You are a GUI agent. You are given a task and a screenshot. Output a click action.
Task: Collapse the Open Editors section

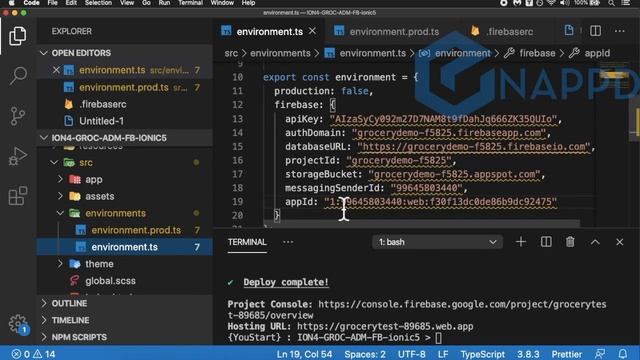(x=44, y=53)
